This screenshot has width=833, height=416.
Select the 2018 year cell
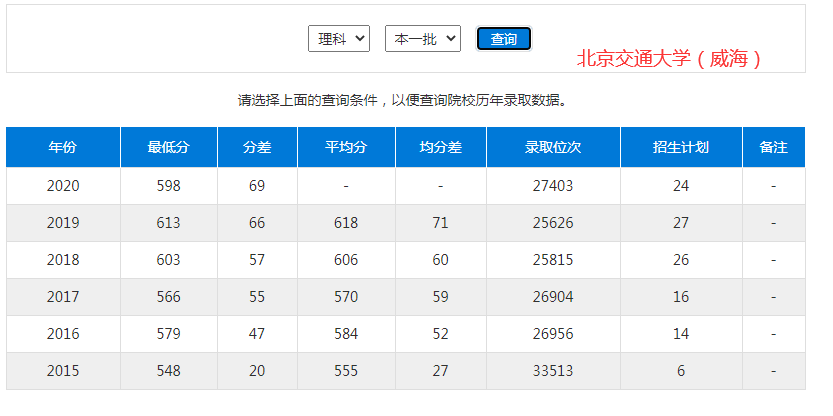click(63, 260)
